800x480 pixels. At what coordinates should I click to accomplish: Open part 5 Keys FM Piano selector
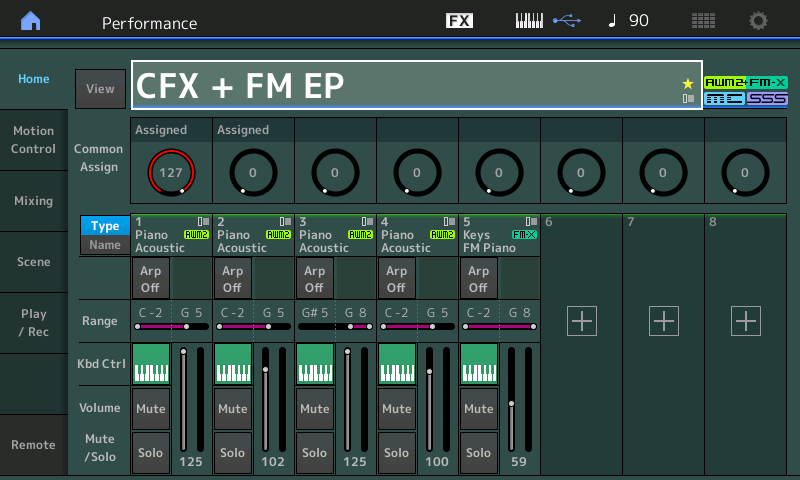[498, 235]
